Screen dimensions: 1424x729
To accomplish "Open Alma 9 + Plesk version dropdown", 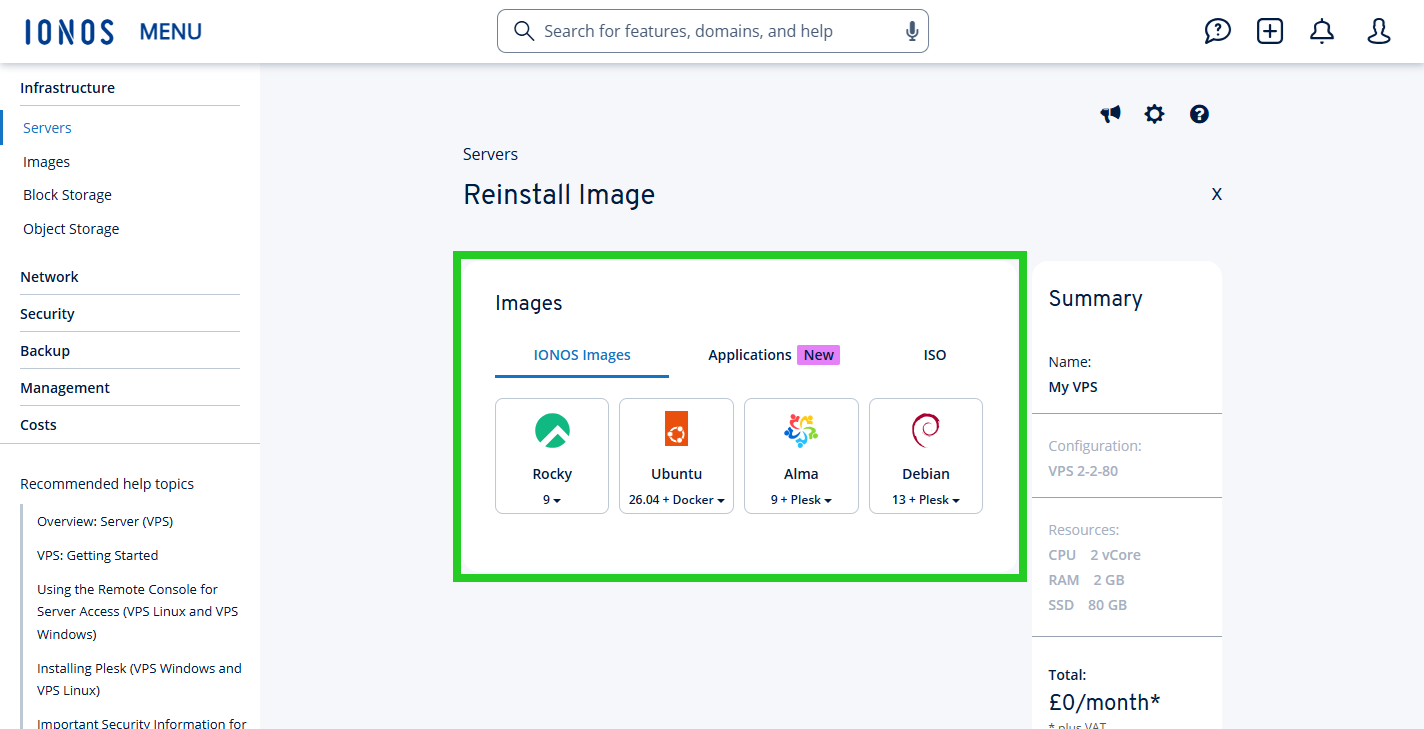I will 801,500.
